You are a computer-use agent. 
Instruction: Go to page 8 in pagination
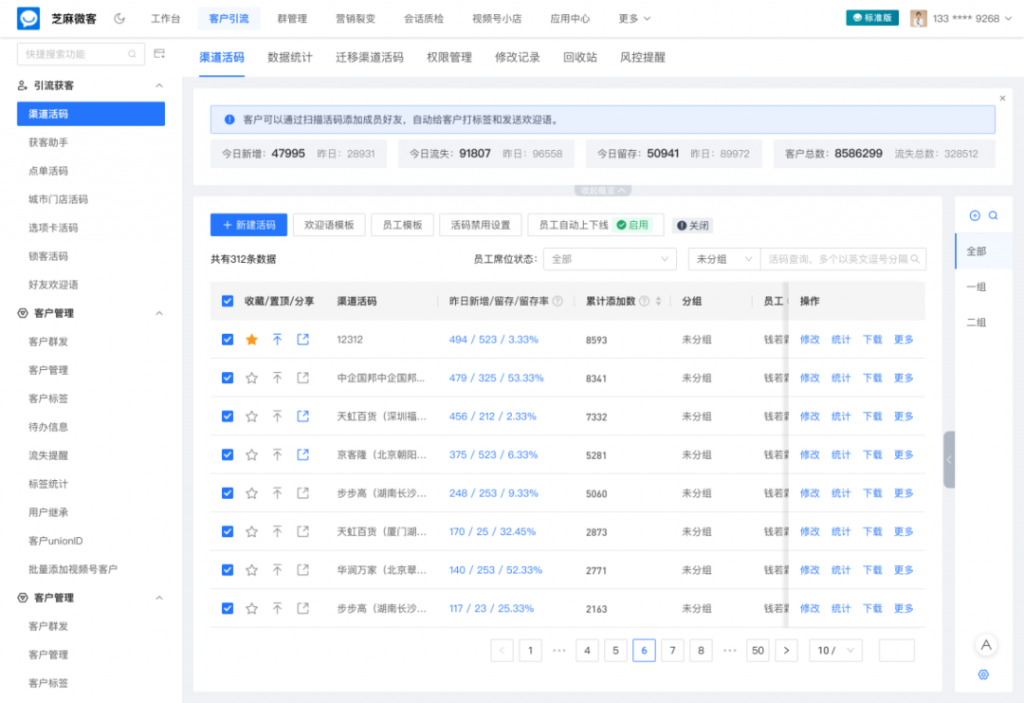click(x=700, y=650)
